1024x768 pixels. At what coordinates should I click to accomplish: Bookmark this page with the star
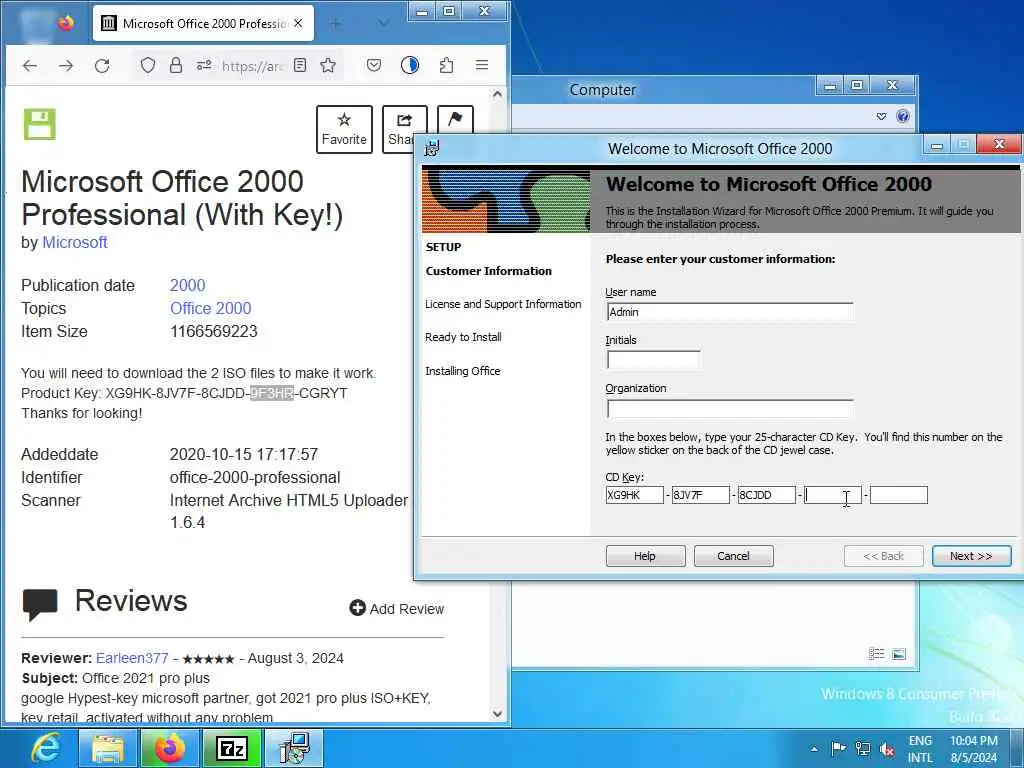[328, 65]
